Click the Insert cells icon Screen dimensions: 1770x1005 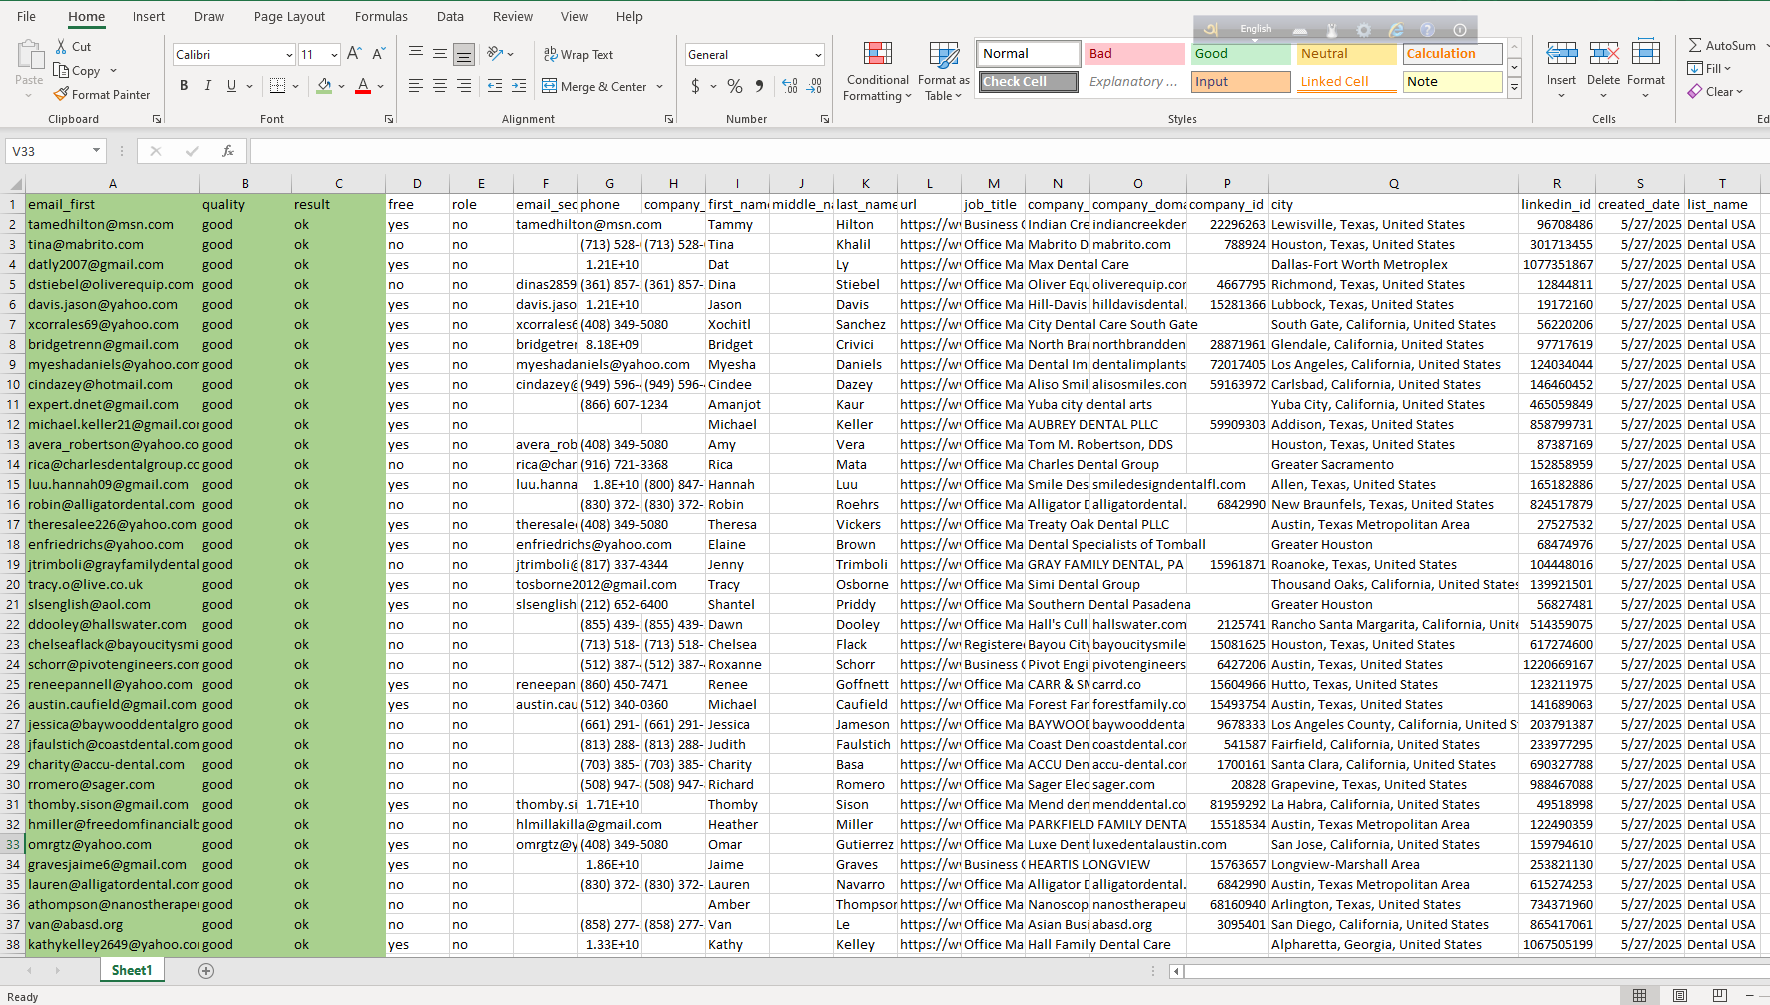[1560, 54]
